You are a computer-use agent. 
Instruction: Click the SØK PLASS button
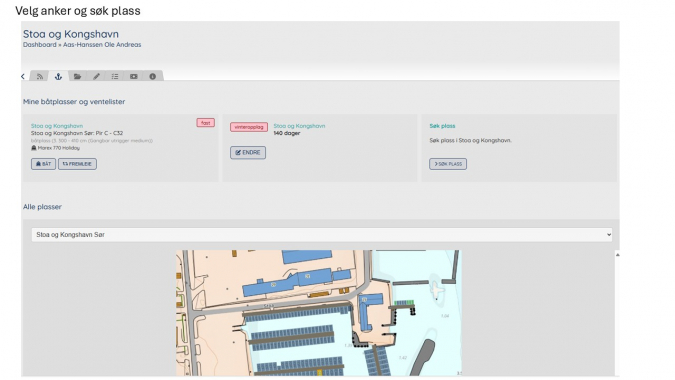[448, 164]
